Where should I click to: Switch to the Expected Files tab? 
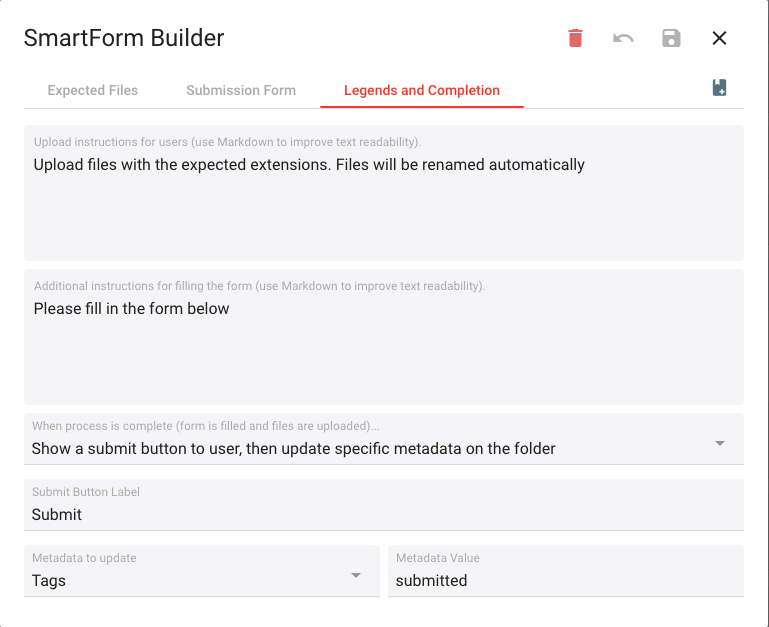[x=93, y=91]
